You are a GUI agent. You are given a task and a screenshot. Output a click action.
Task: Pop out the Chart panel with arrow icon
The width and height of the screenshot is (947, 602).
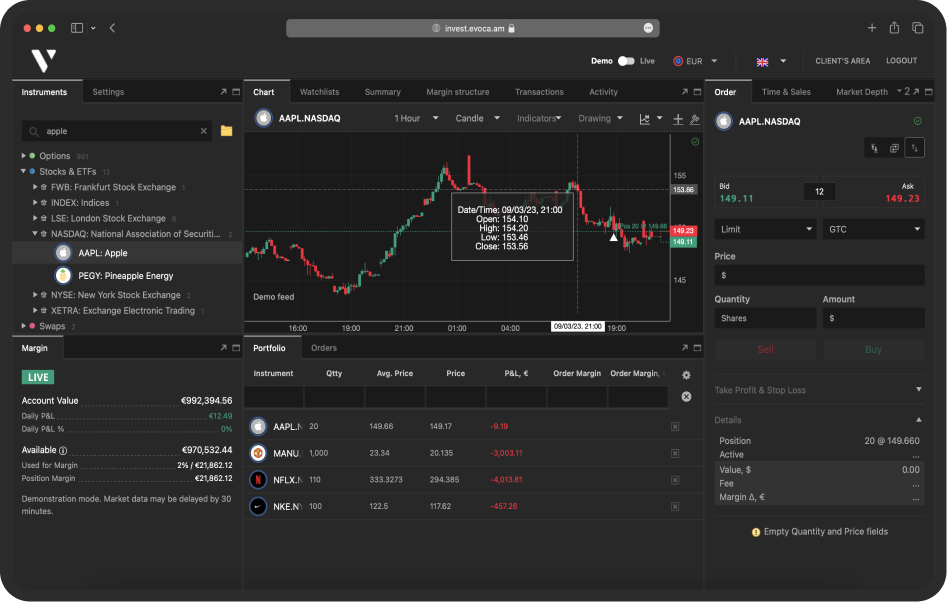[683, 92]
